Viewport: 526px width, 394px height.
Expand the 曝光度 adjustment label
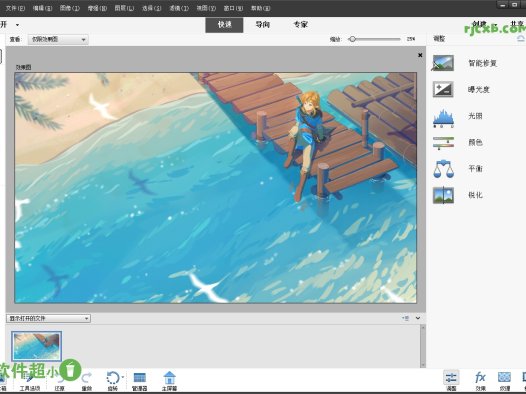tap(479, 90)
